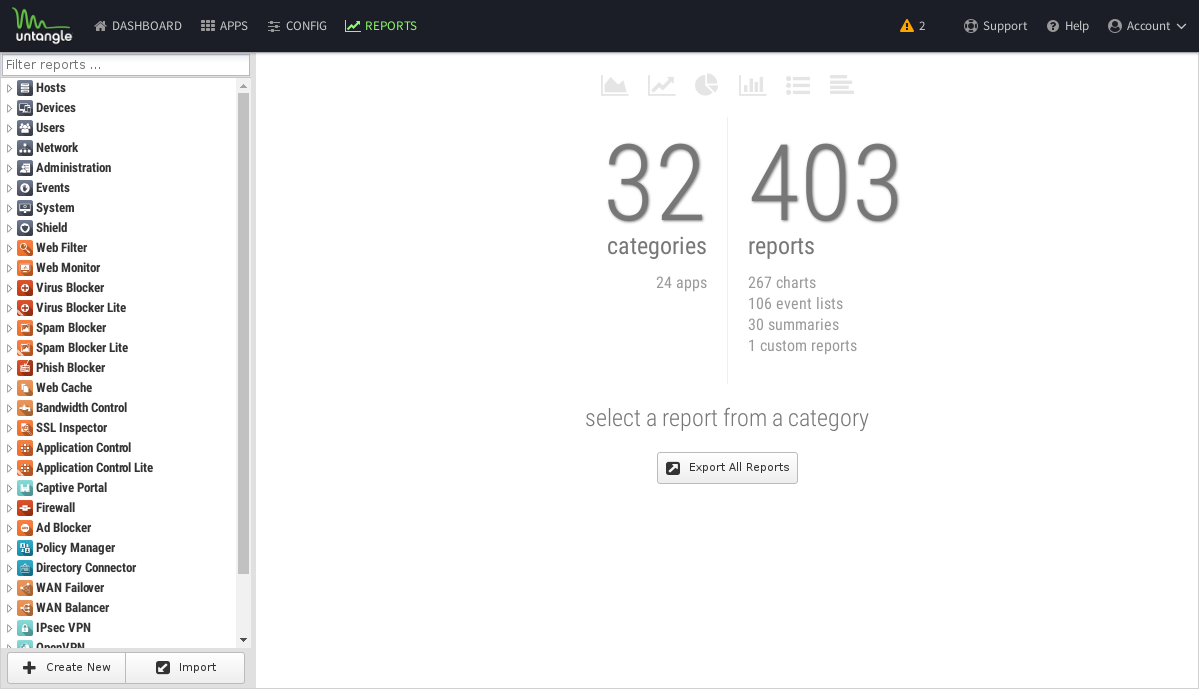The image size is (1199, 689).
Task: Expand the Hosts tree node arrow
Action: click(9, 88)
